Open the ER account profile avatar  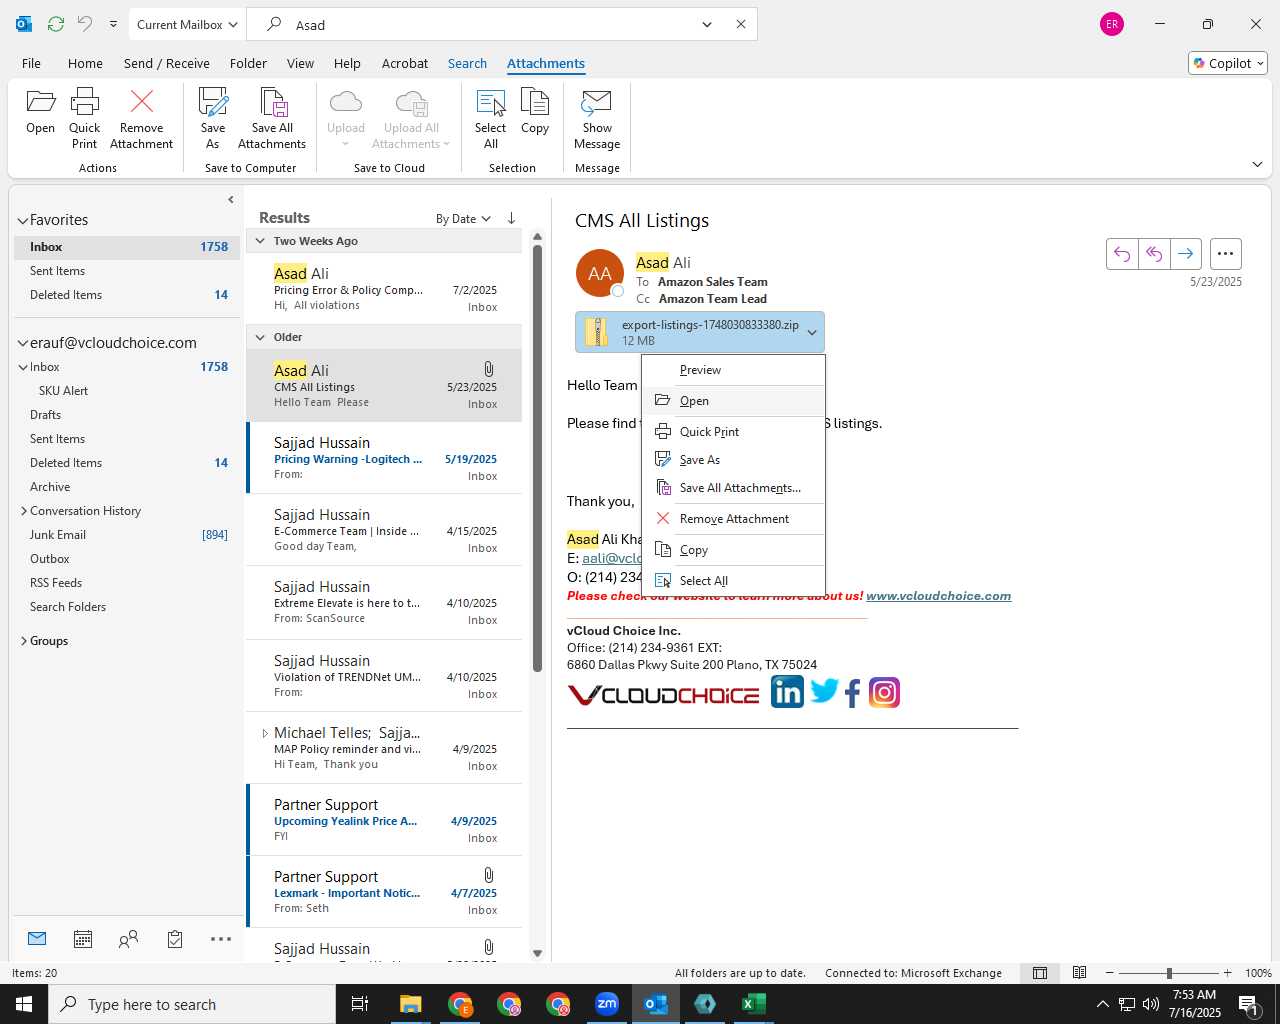[x=1112, y=24]
